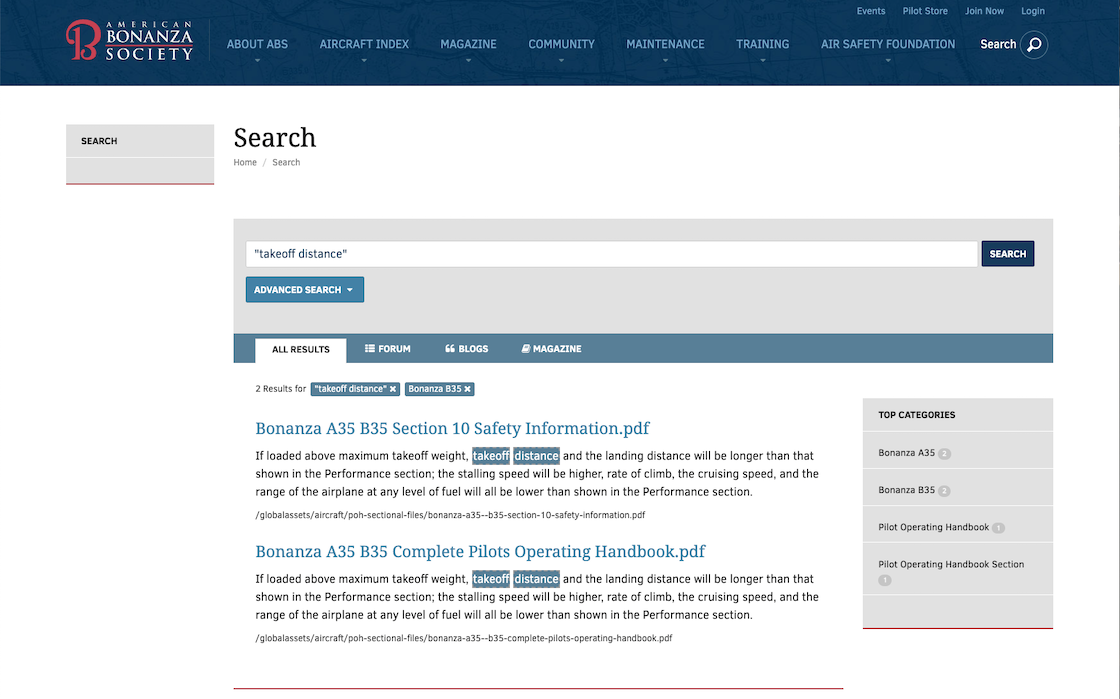Open the Pilot Store link
This screenshot has height=699, width=1120.
pos(925,11)
